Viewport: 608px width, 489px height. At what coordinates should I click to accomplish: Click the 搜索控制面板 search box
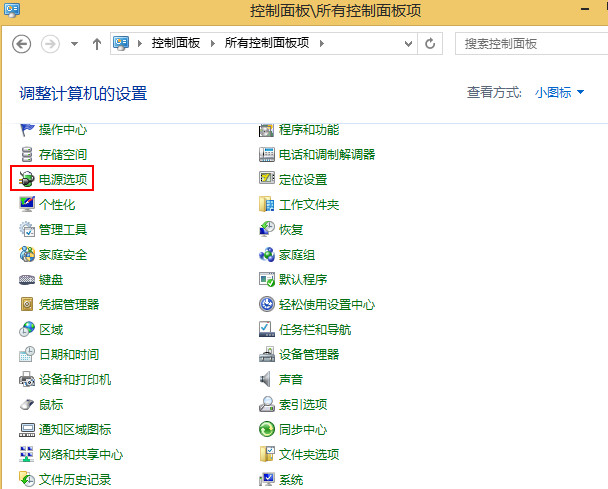click(x=530, y=44)
